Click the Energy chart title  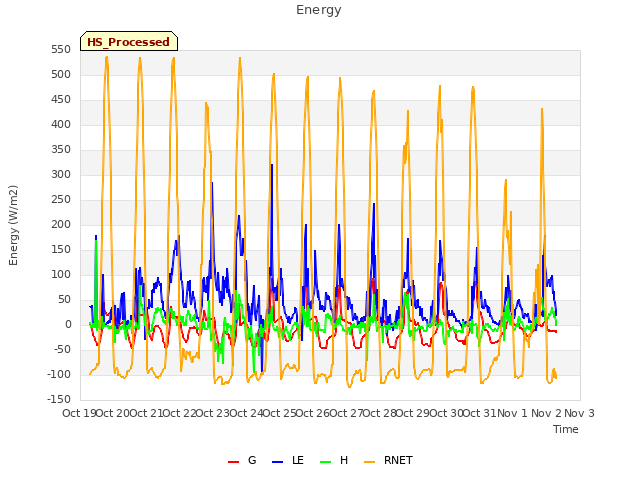point(319,10)
